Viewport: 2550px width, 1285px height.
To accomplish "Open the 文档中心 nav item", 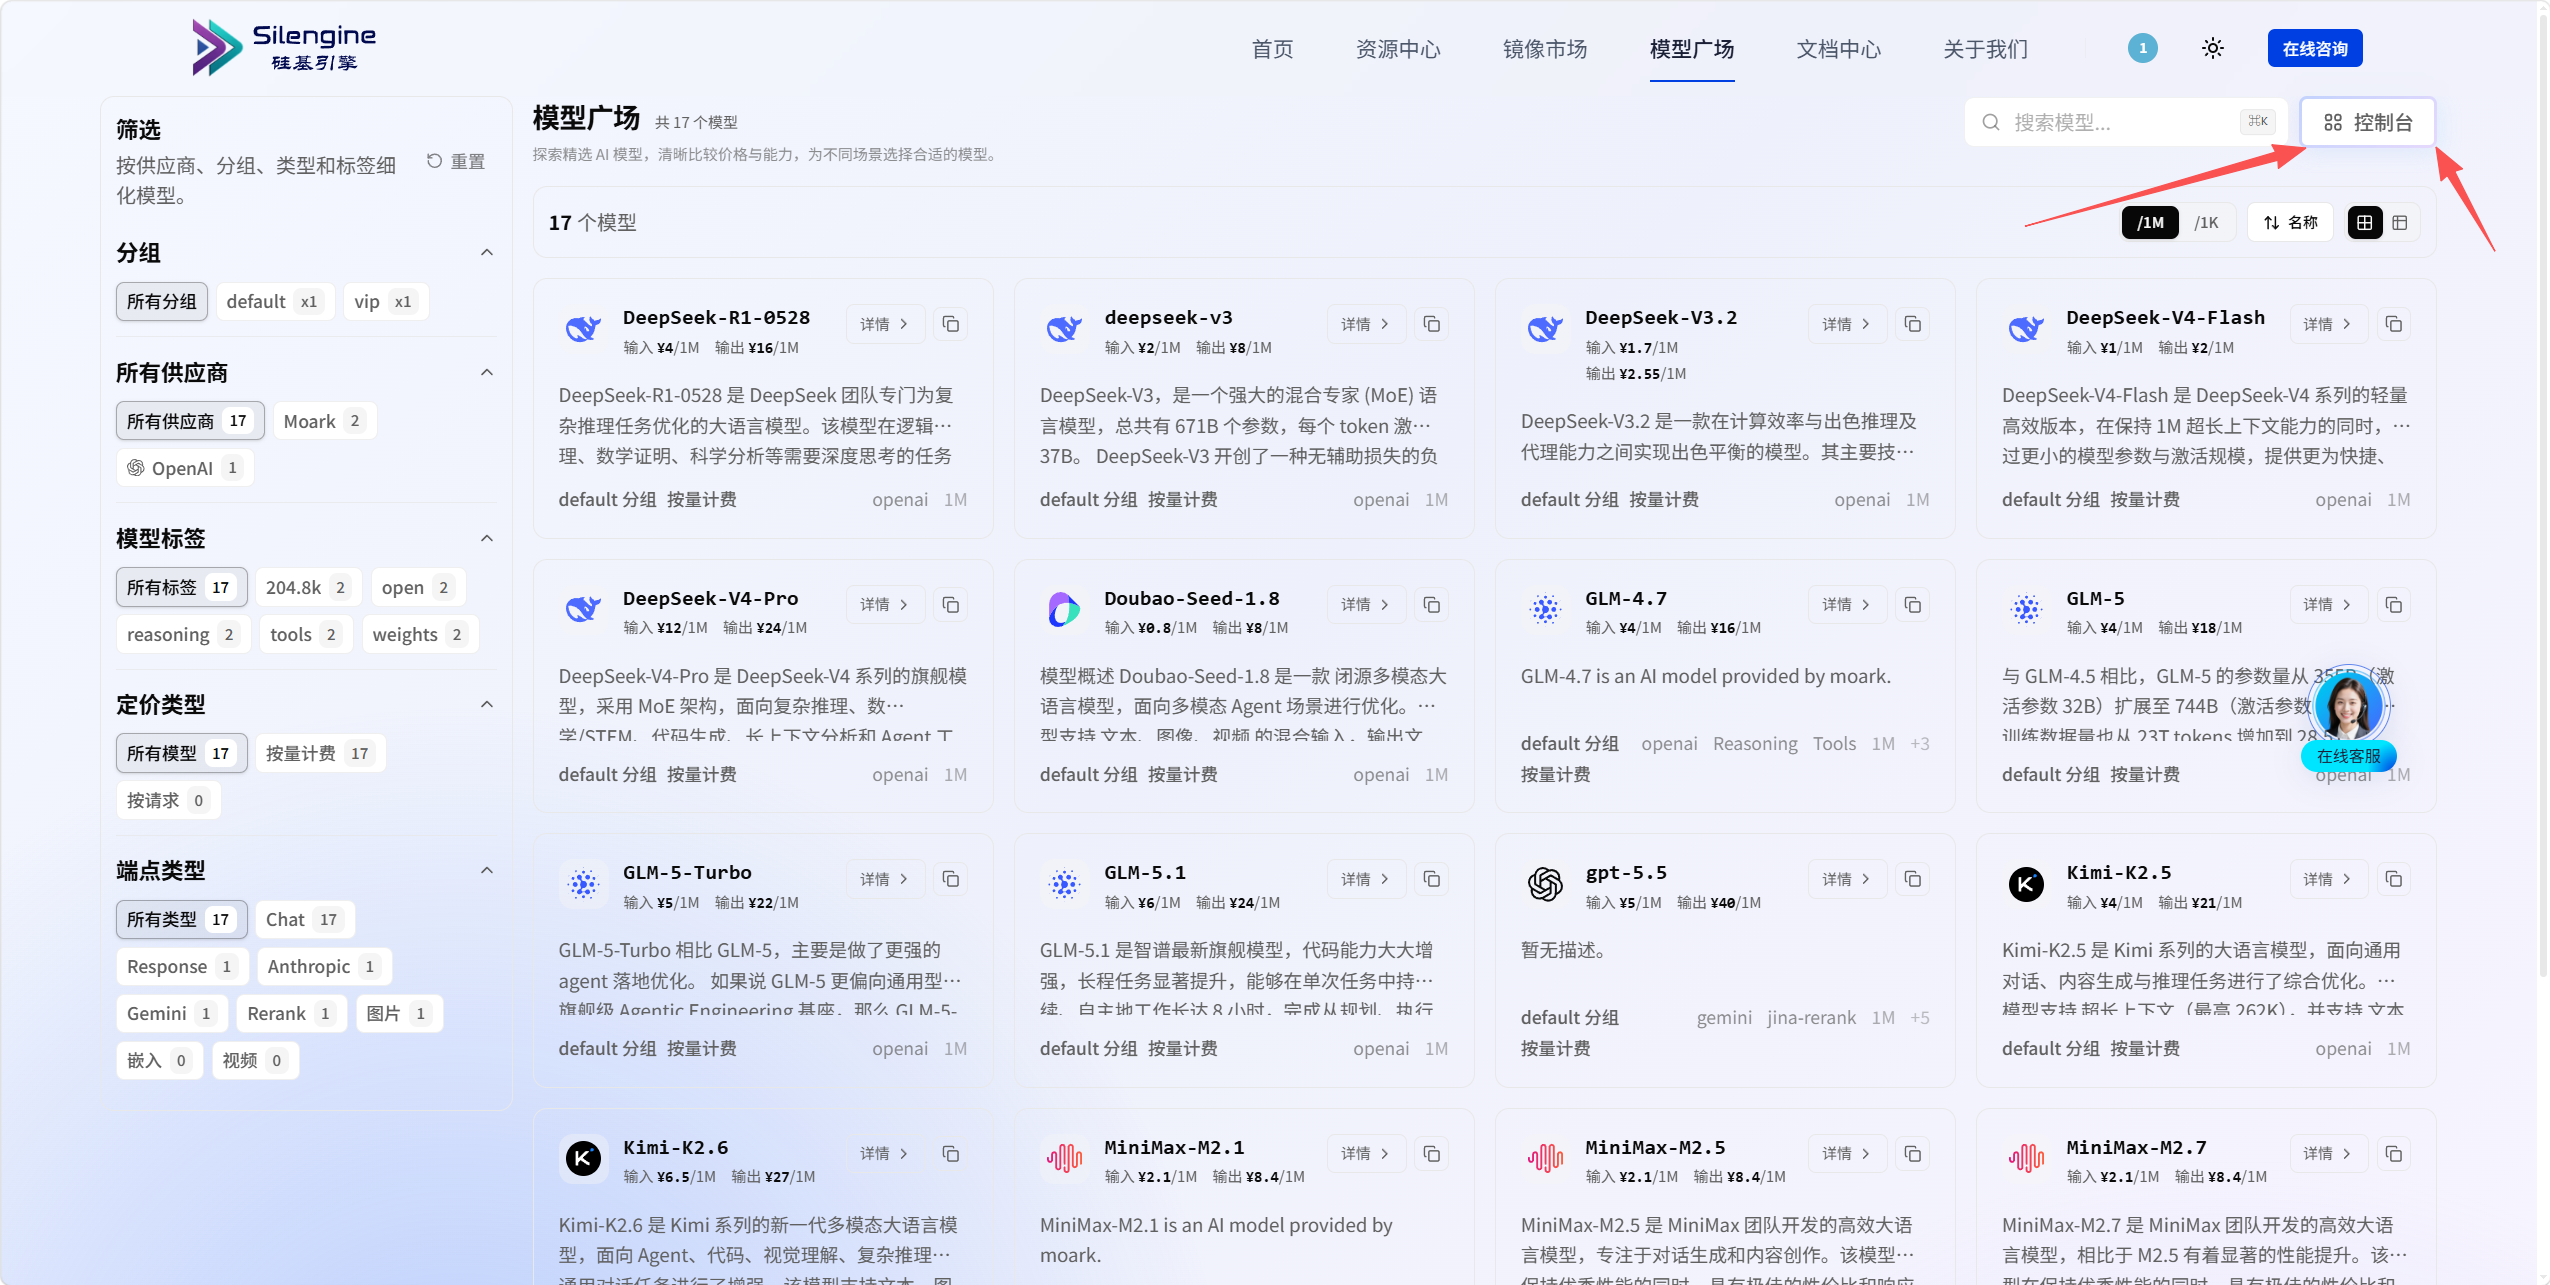I will point(1839,49).
